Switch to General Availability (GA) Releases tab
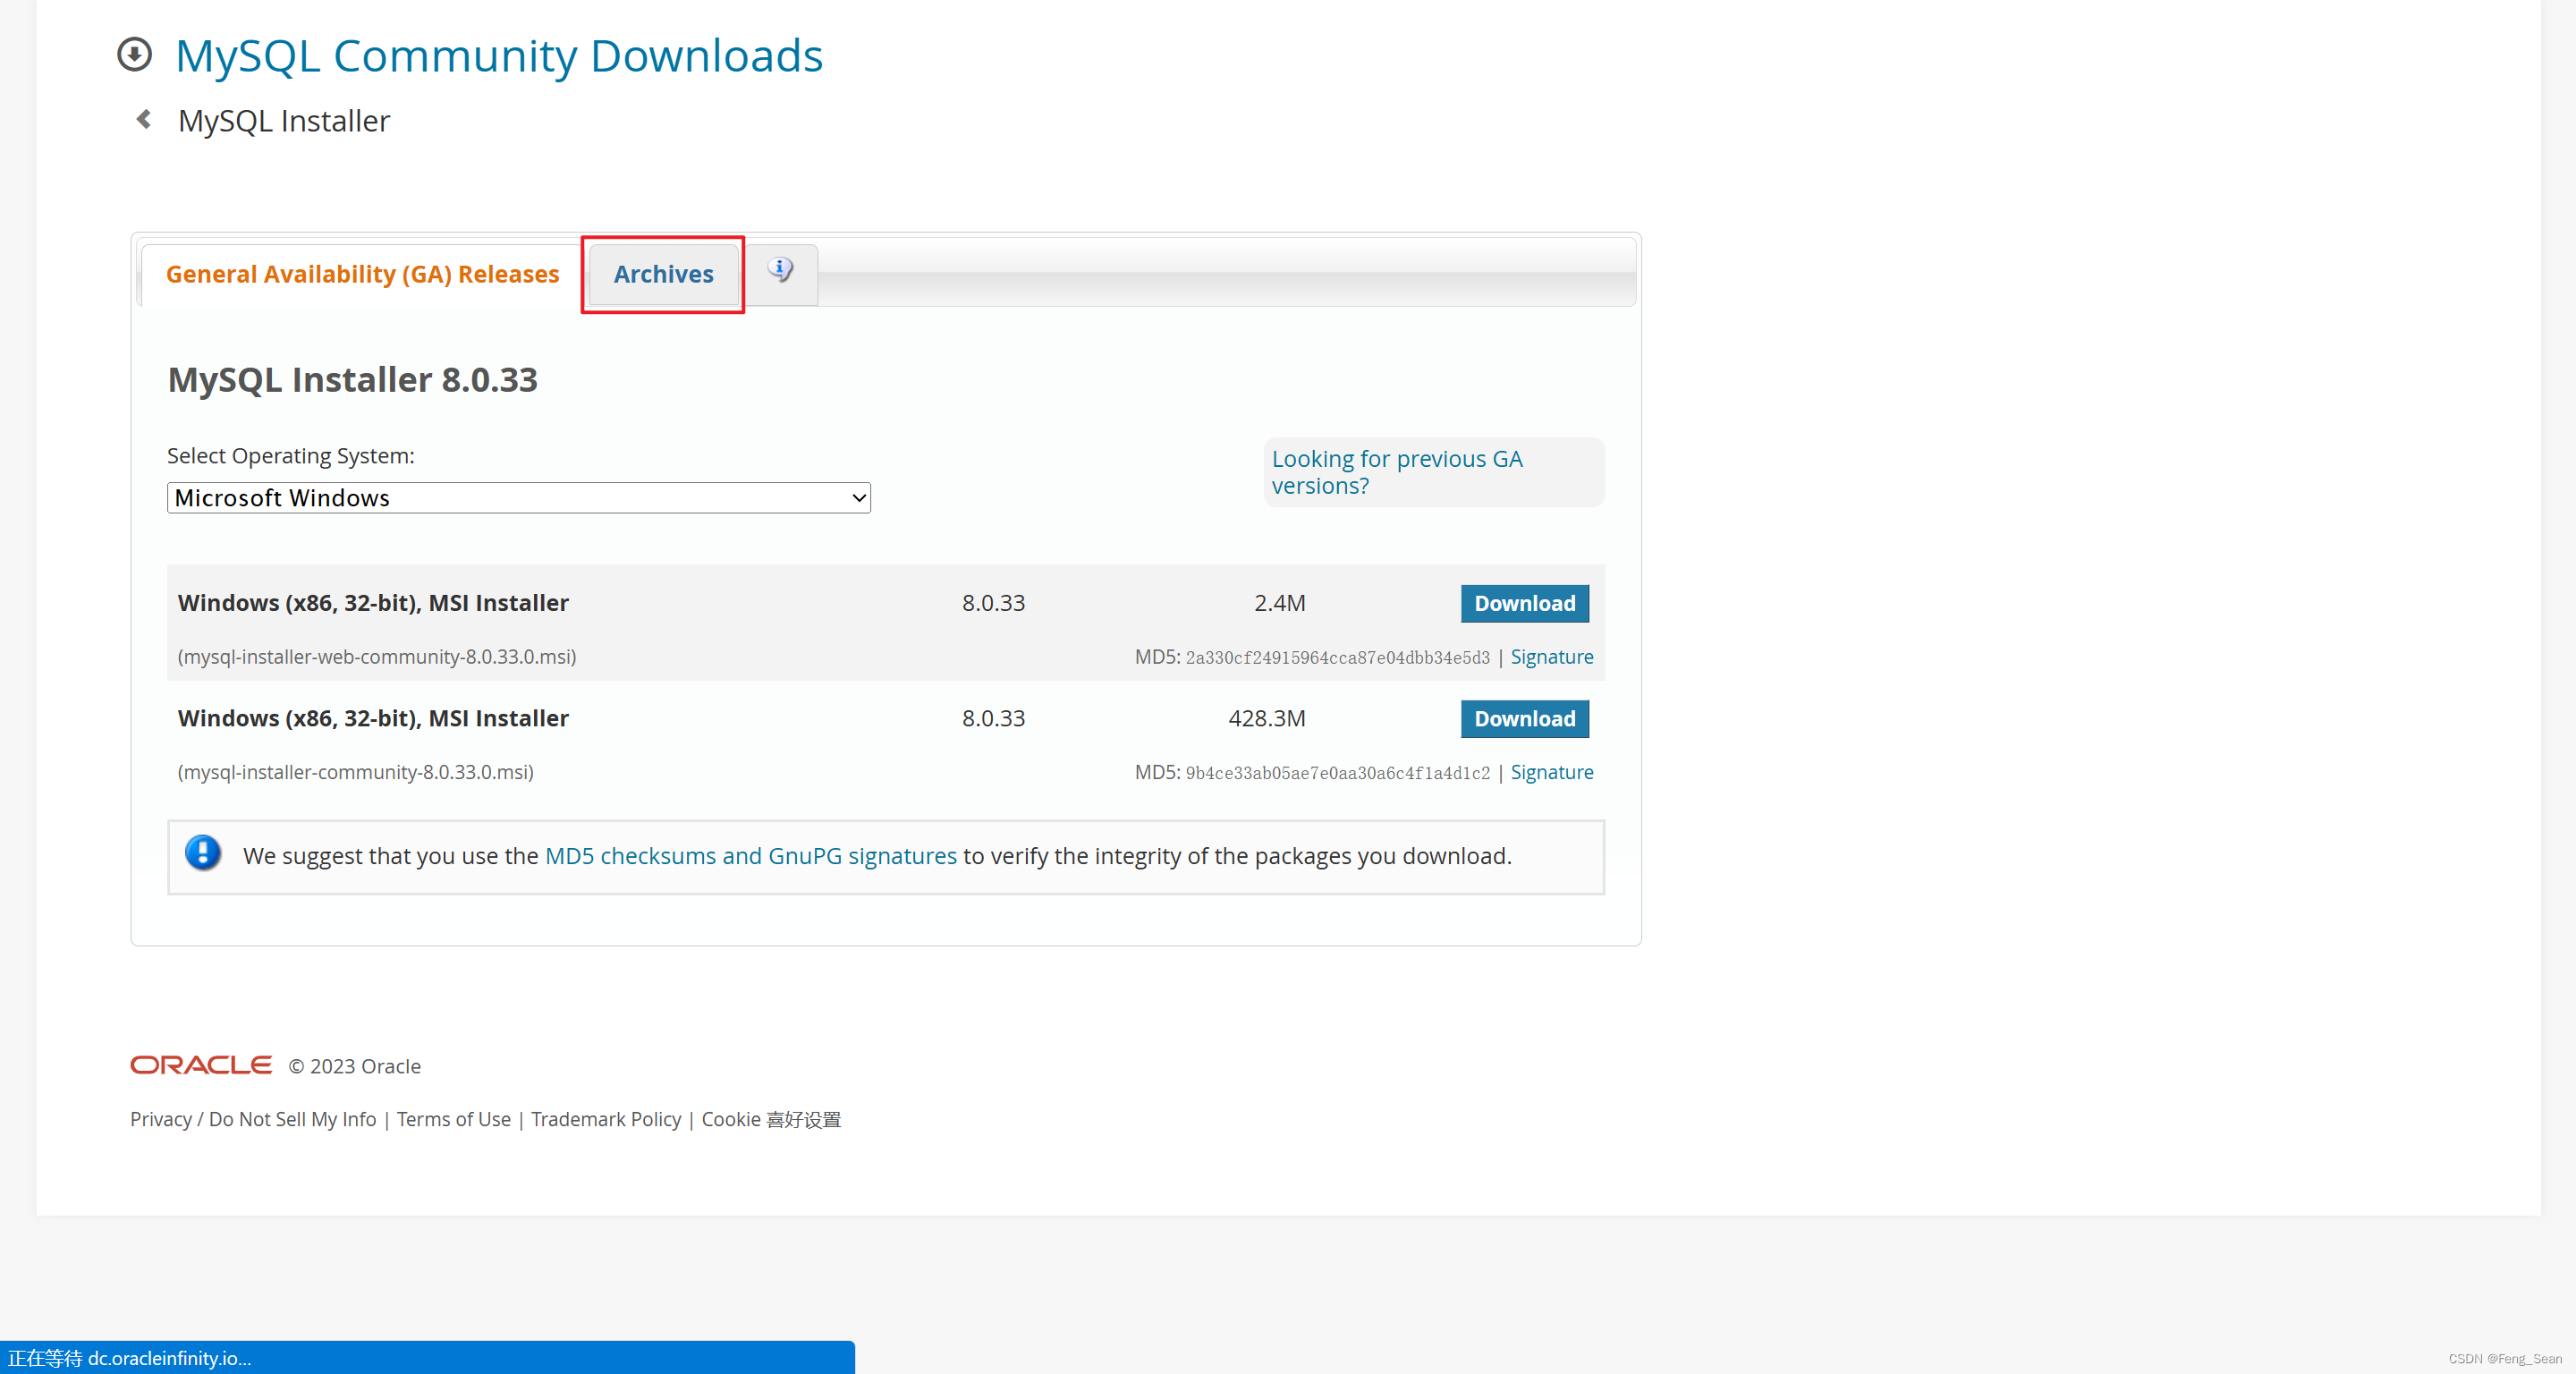 pos(362,274)
